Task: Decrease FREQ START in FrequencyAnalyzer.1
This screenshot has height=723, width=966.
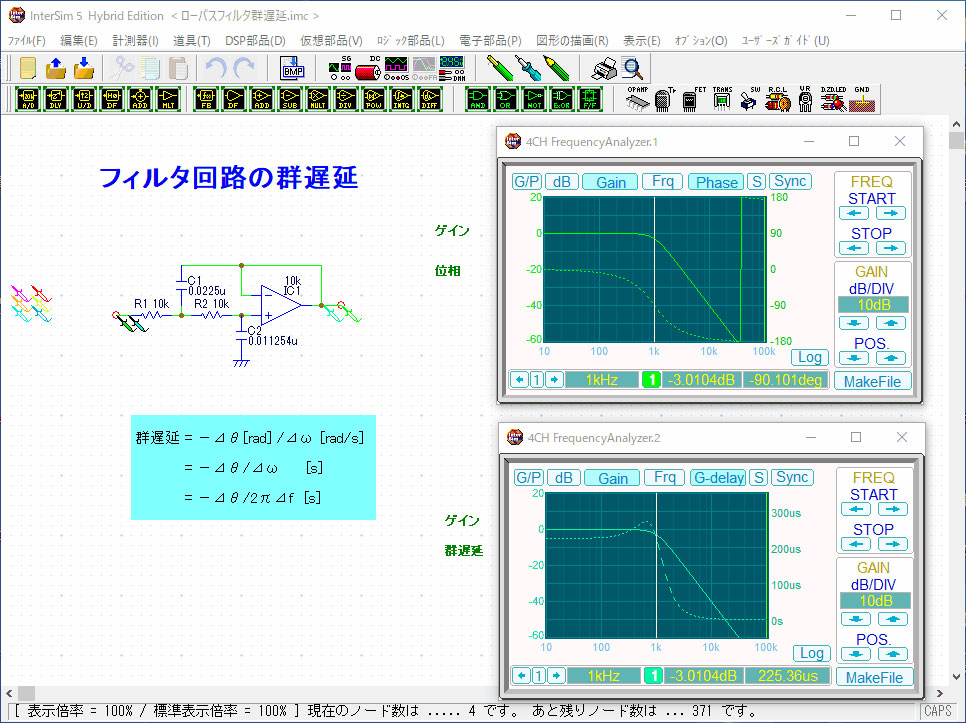Action: pyautogui.click(x=854, y=213)
